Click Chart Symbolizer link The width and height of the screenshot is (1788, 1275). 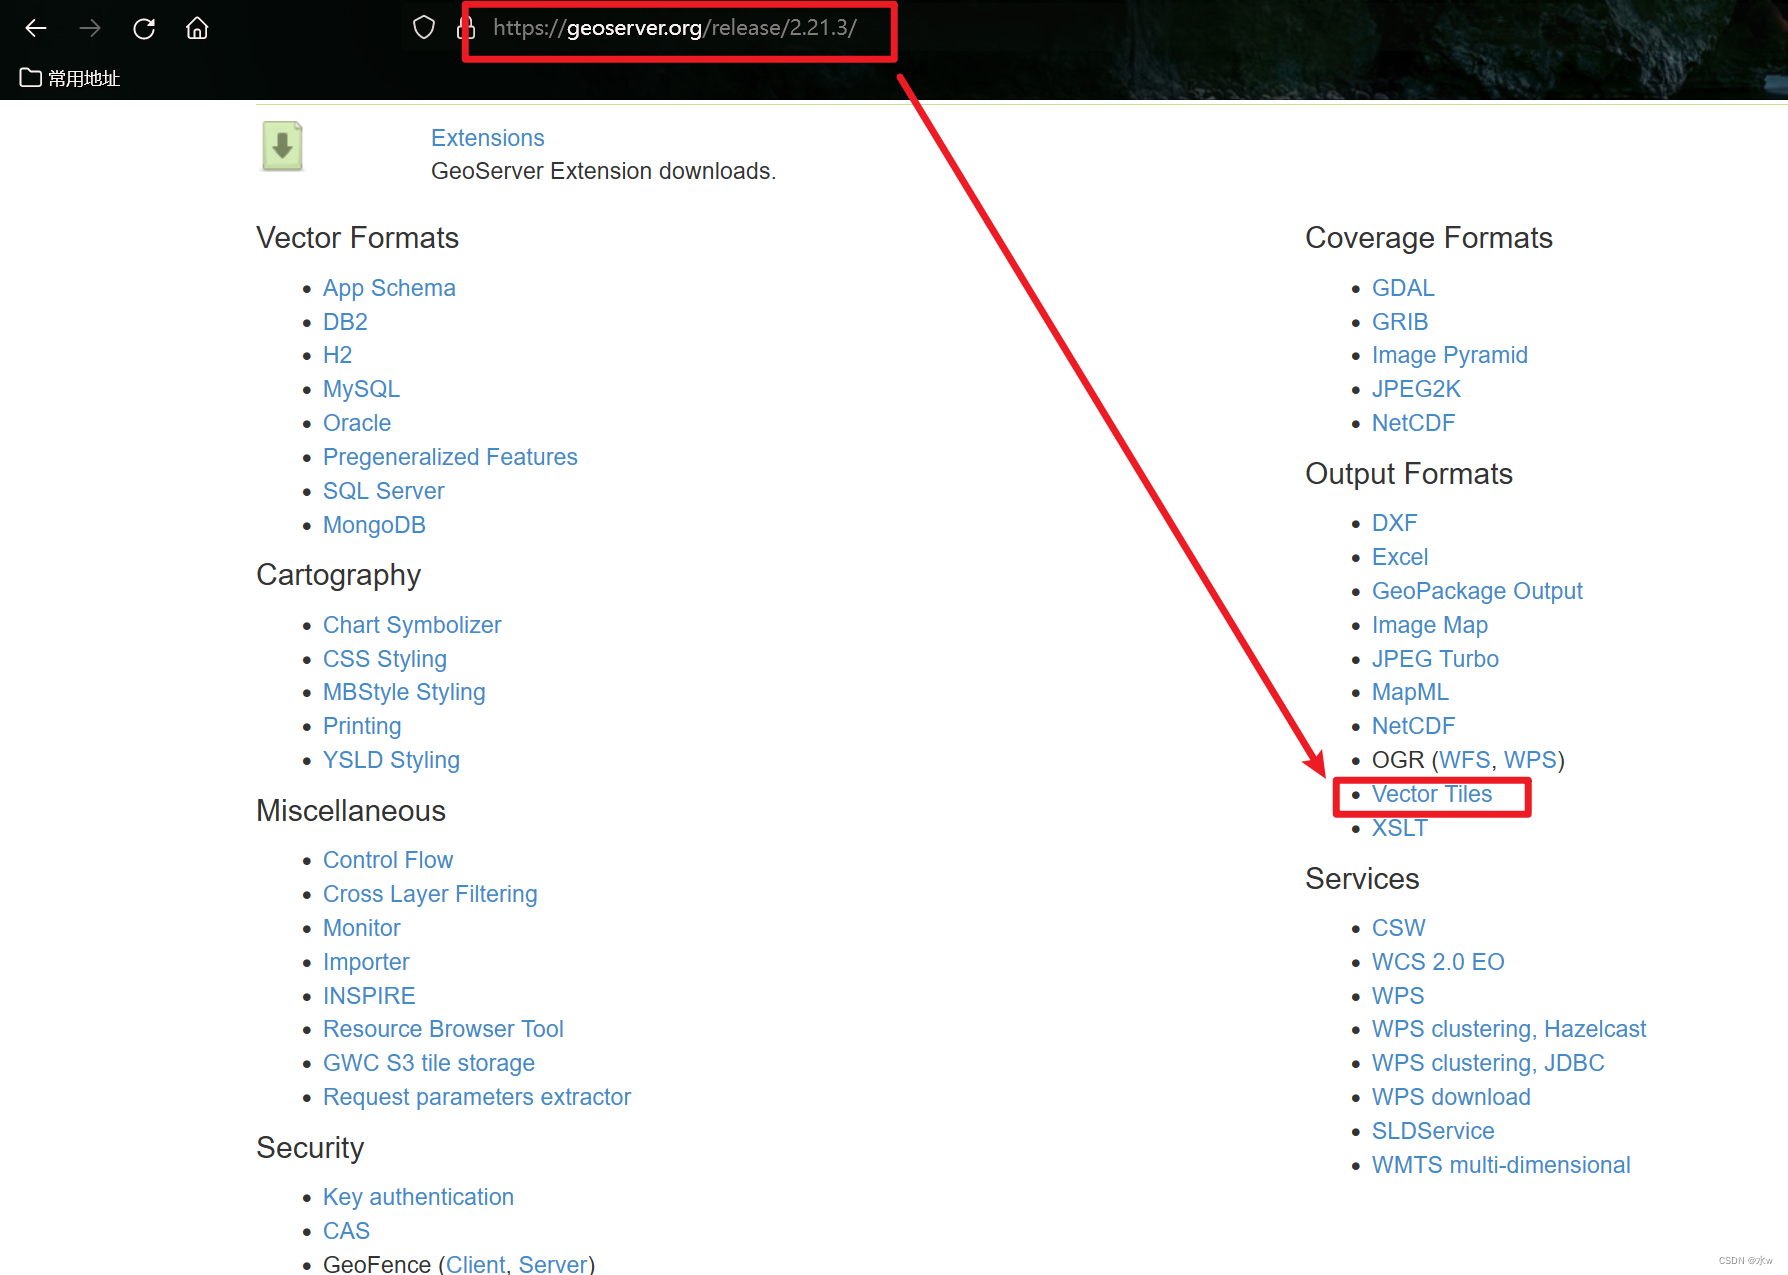[x=412, y=625]
